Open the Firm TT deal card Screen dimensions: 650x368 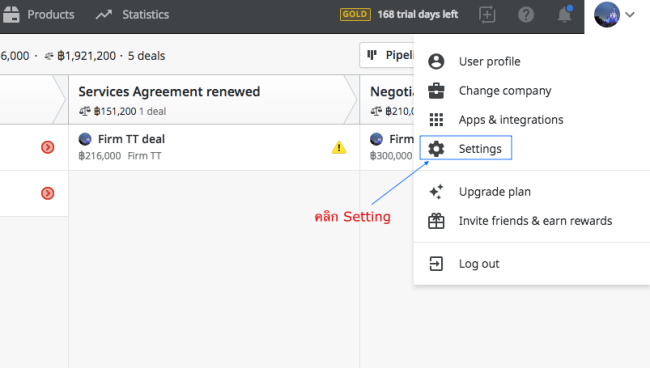[x=214, y=147]
